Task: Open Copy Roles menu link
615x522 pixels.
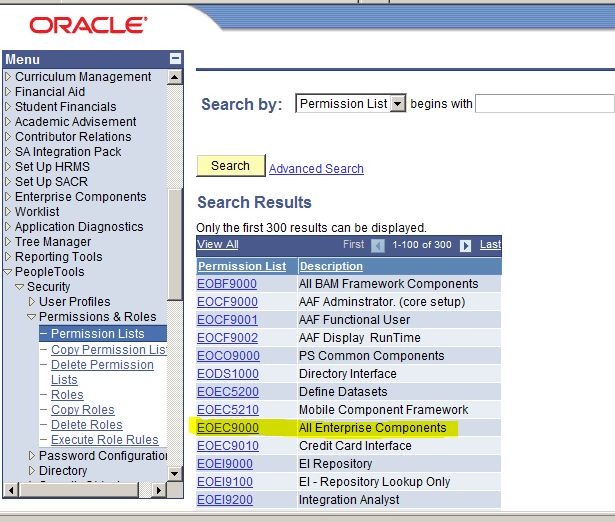Action: tap(82, 409)
